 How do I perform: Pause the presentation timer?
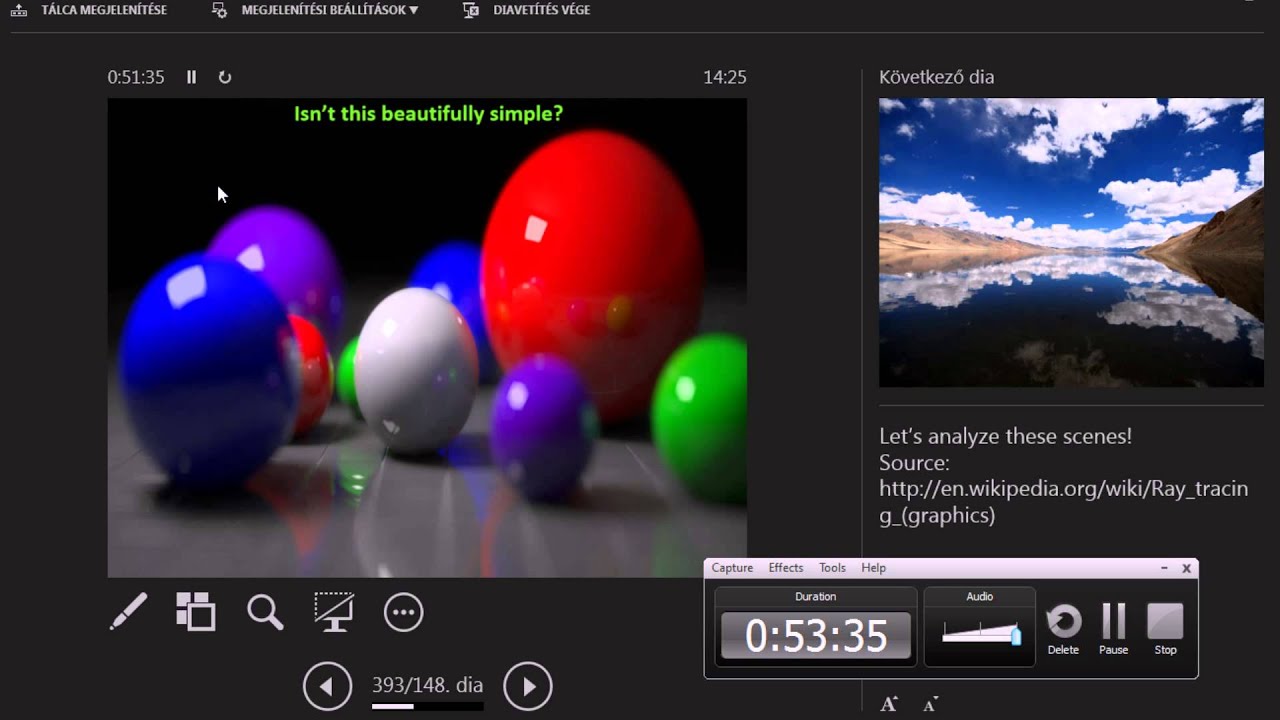(191, 77)
